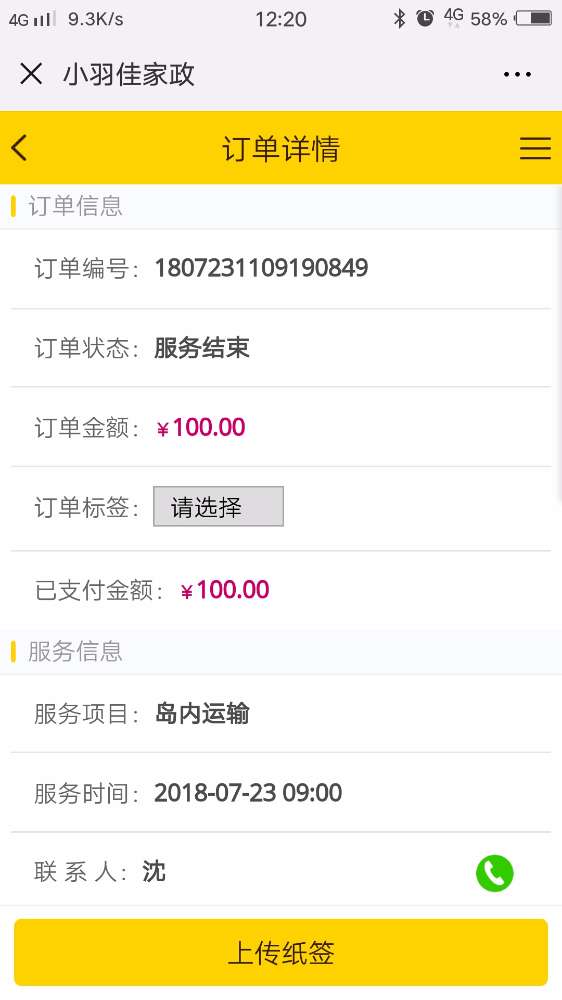Viewport: 562px width, 1000px height.
Task: Tap the contact name 沈
Action: pyautogui.click(x=154, y=871)
